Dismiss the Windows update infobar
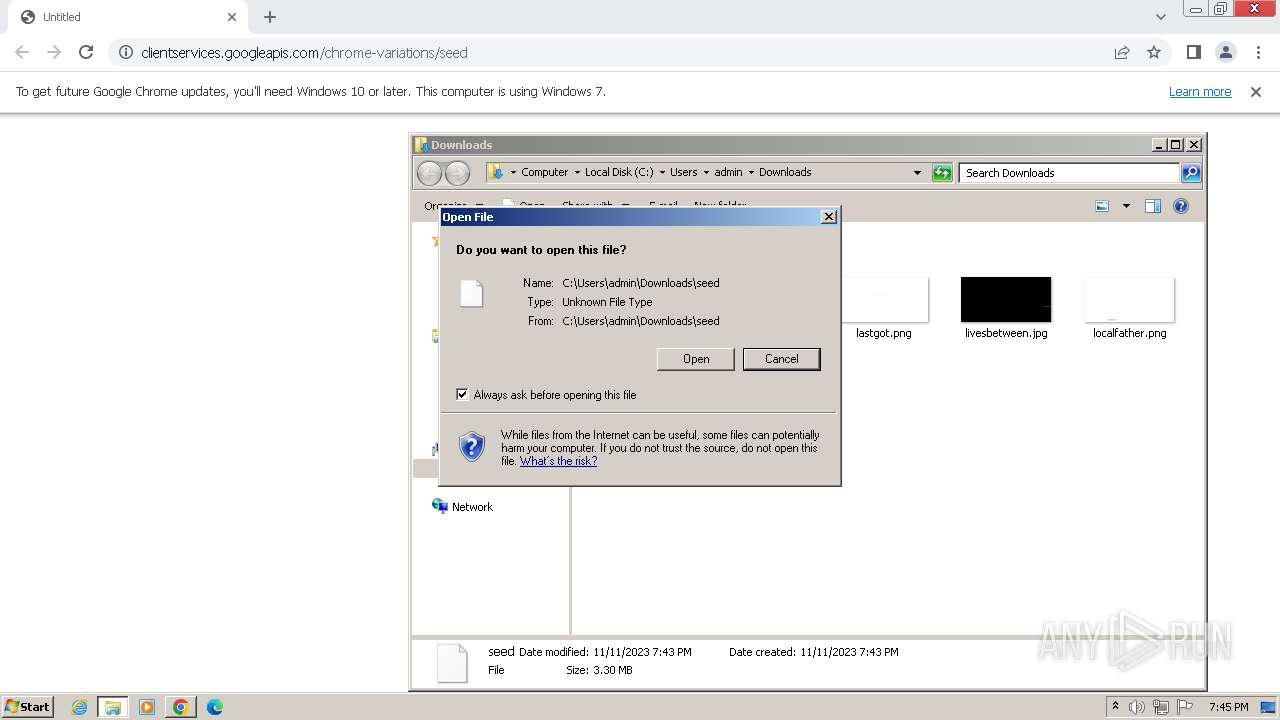 [x=1256, y=92]
